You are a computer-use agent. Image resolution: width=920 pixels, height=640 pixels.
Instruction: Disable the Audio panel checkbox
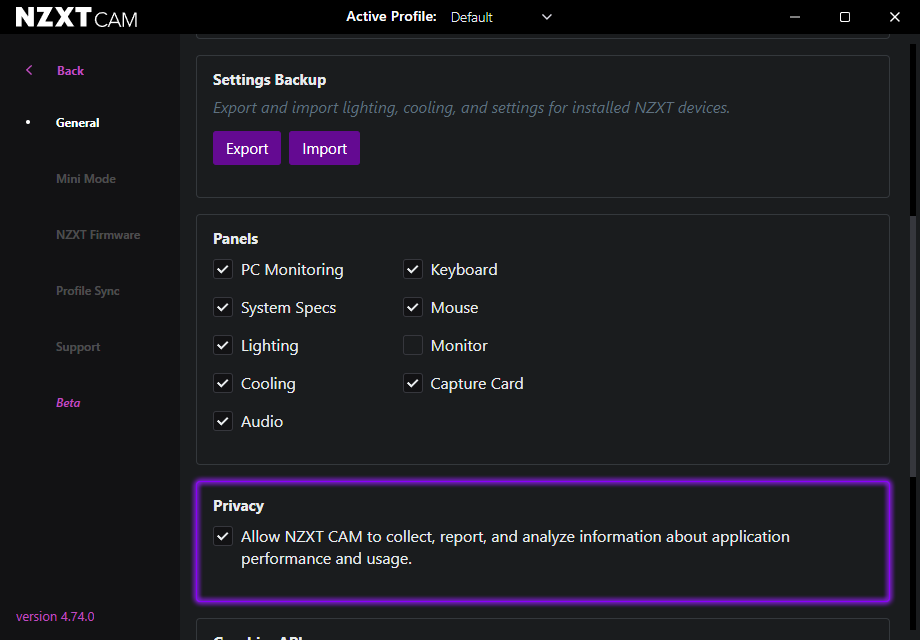223,421
